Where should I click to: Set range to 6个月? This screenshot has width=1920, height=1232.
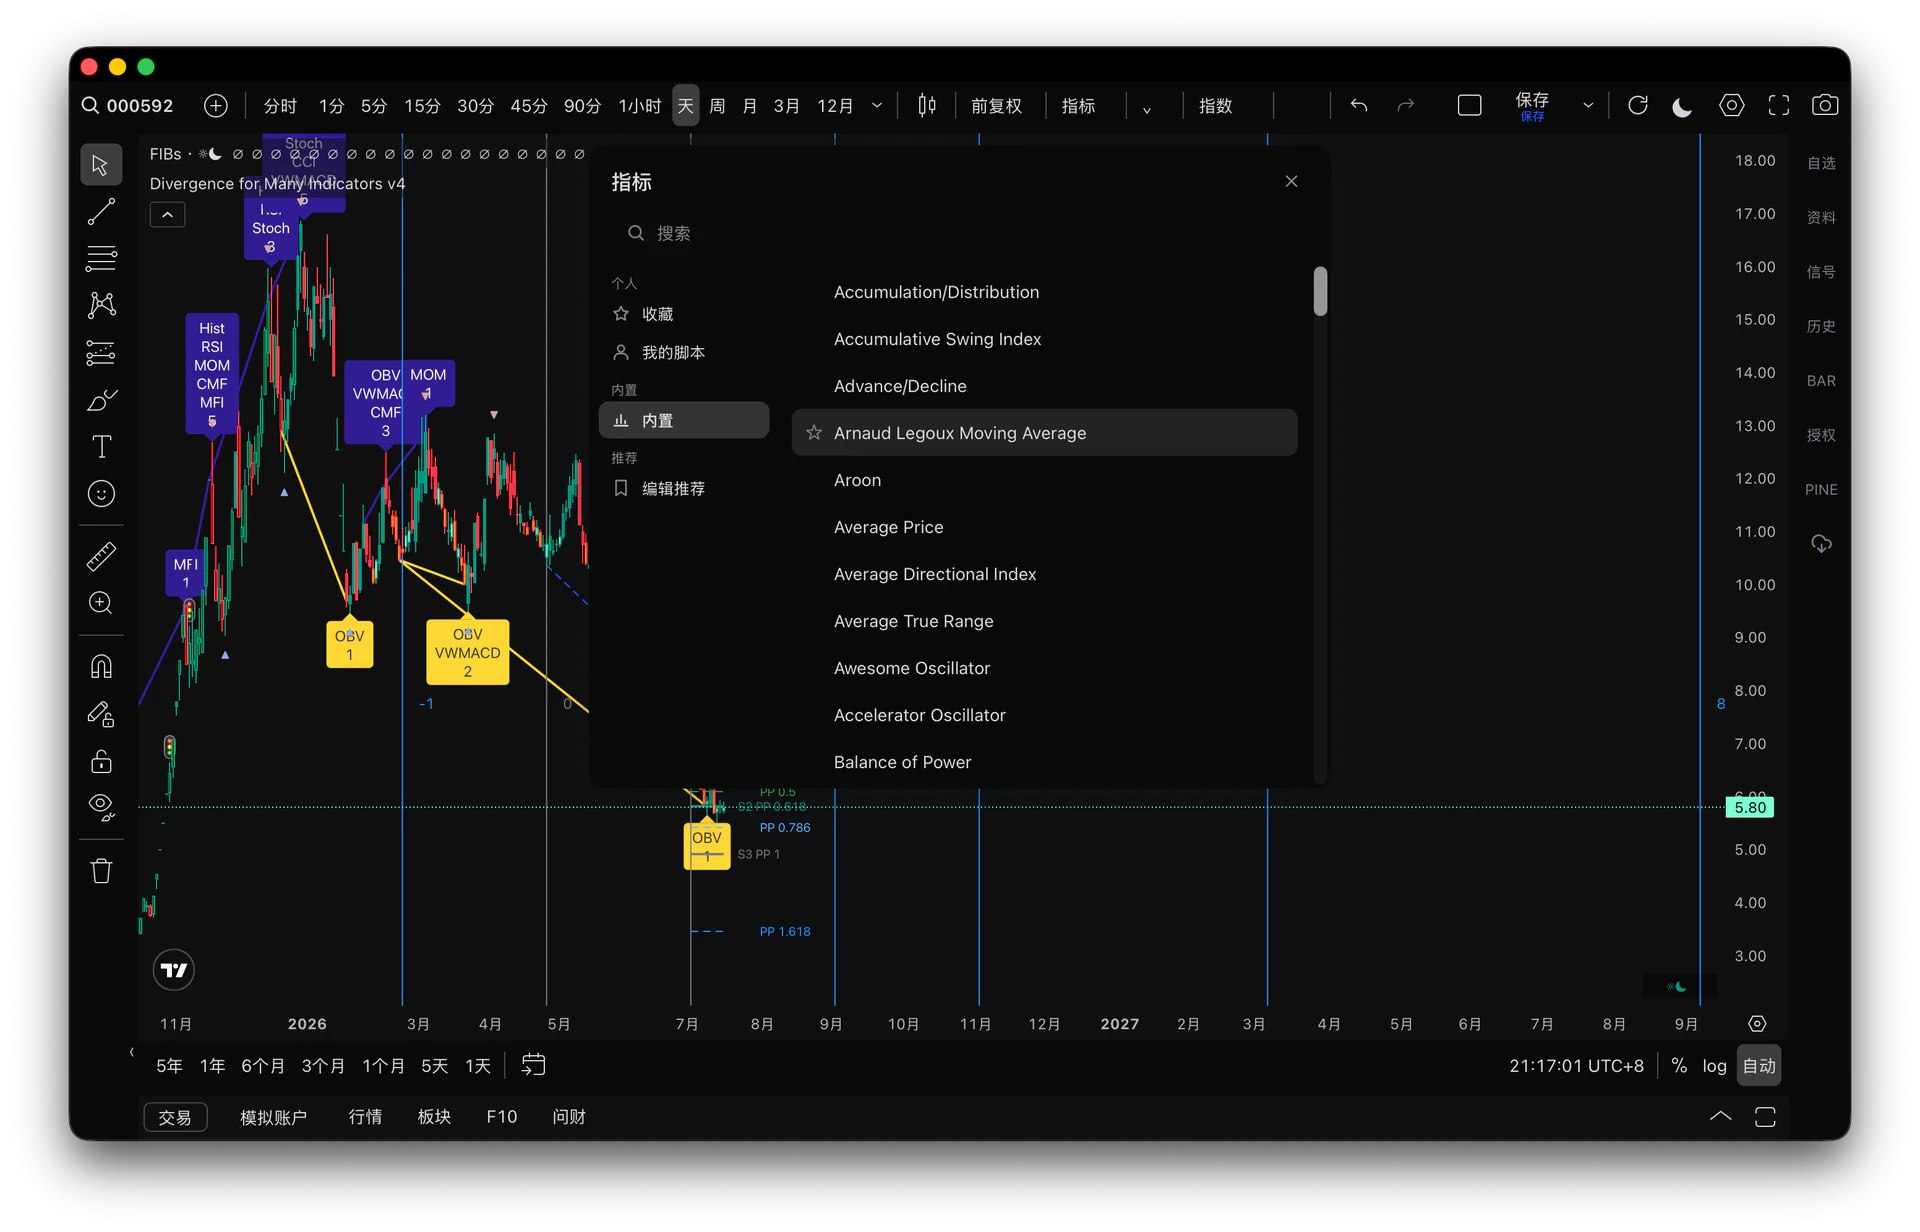pyautogui.click(x=262, y=1066)
